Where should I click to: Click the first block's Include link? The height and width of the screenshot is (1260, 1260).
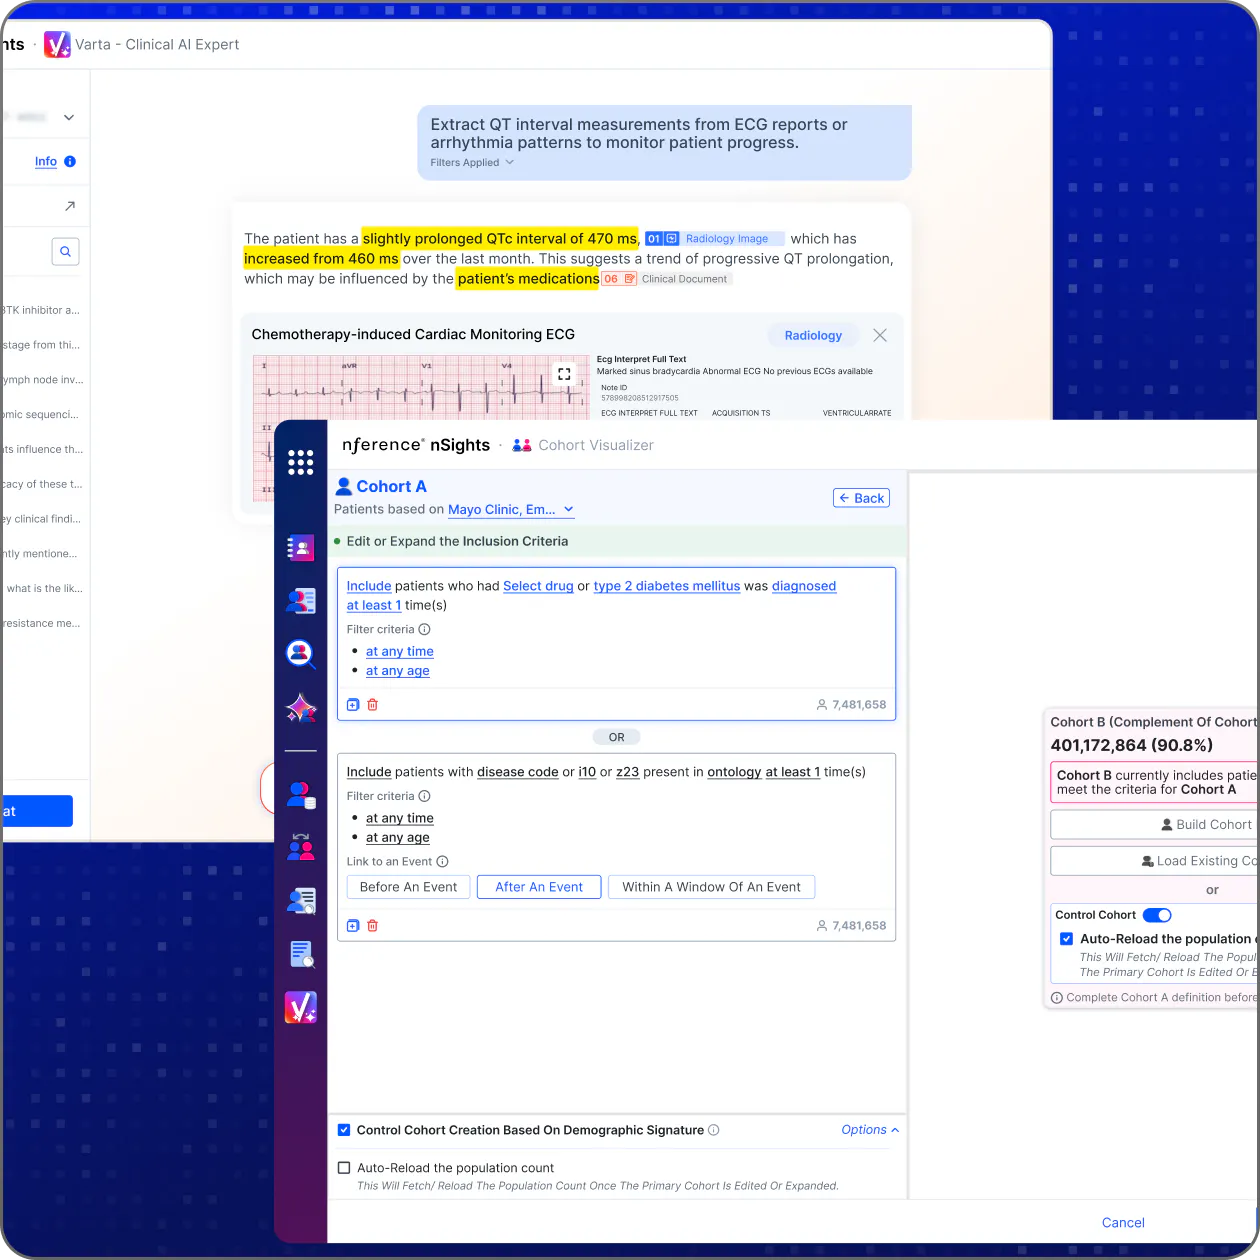point(369,586)
